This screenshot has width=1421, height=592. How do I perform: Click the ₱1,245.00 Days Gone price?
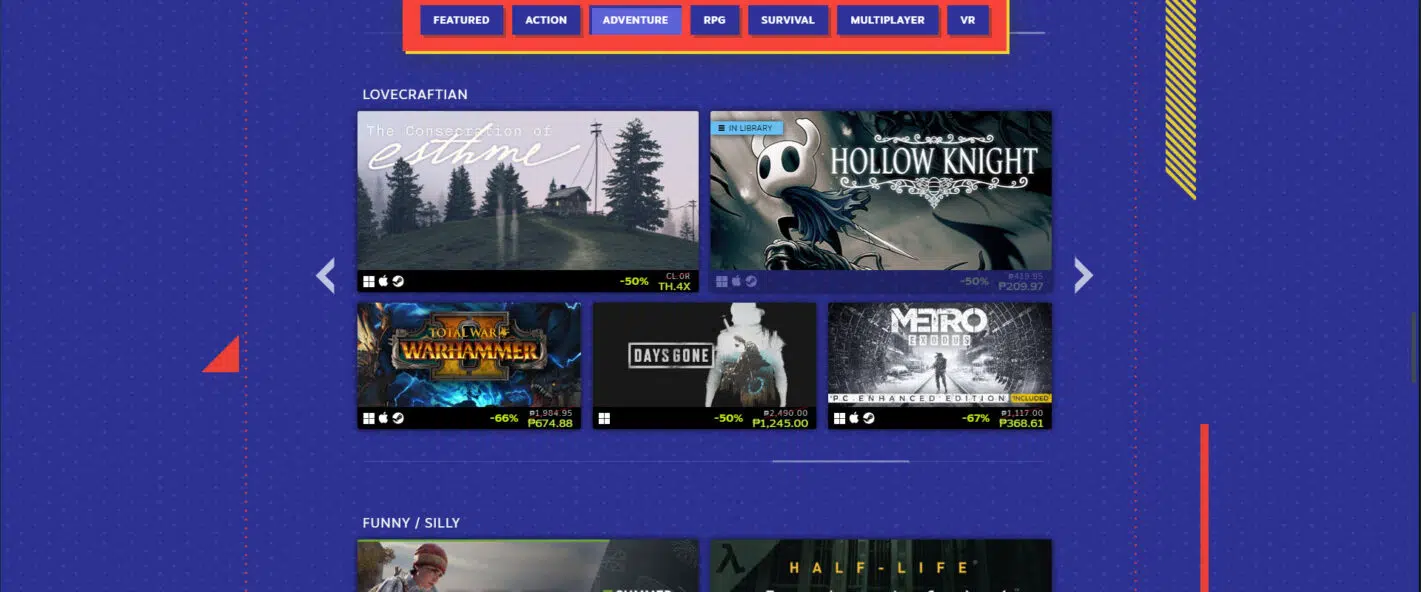(x=780, y=424)
